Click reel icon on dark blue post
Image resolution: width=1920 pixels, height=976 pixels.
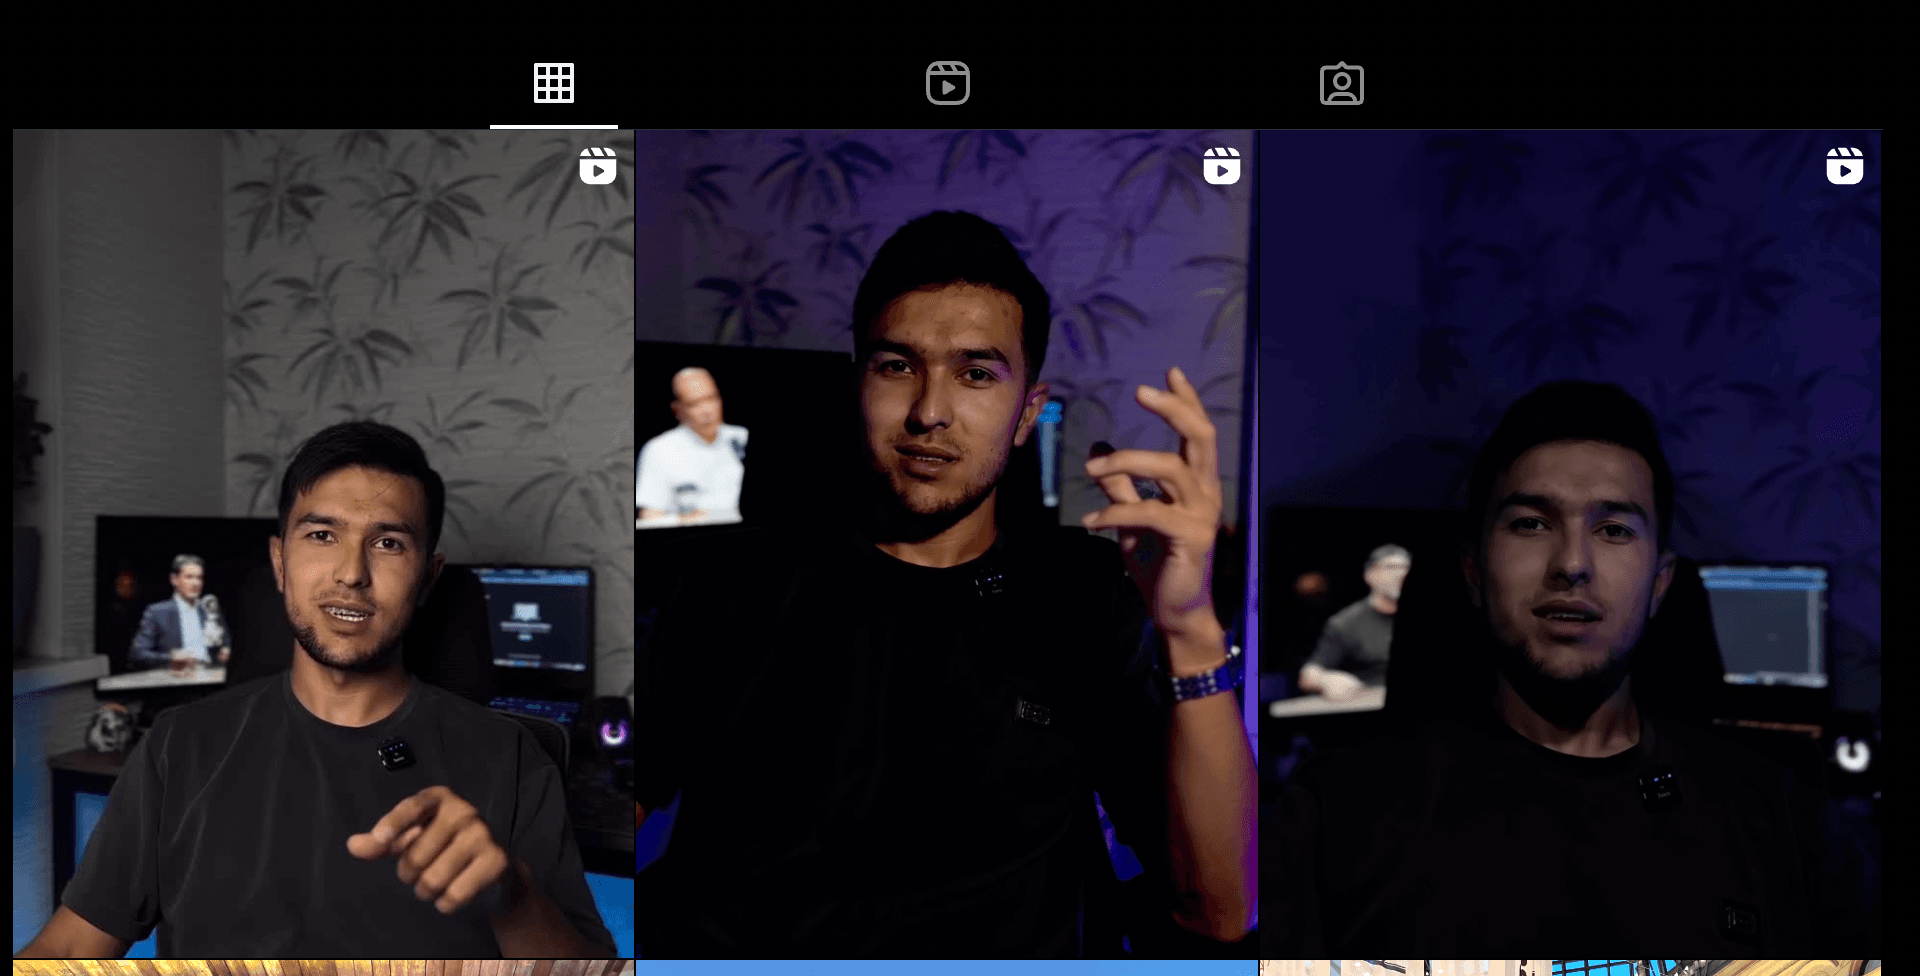pos(1845,166)
